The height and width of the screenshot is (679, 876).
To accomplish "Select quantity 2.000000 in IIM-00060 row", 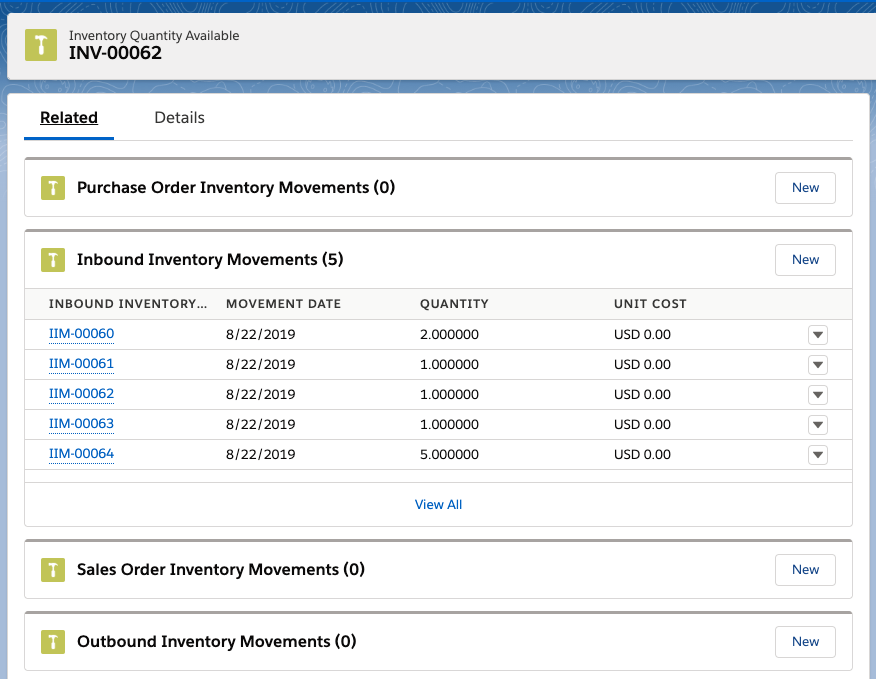I will coord(449,335).
